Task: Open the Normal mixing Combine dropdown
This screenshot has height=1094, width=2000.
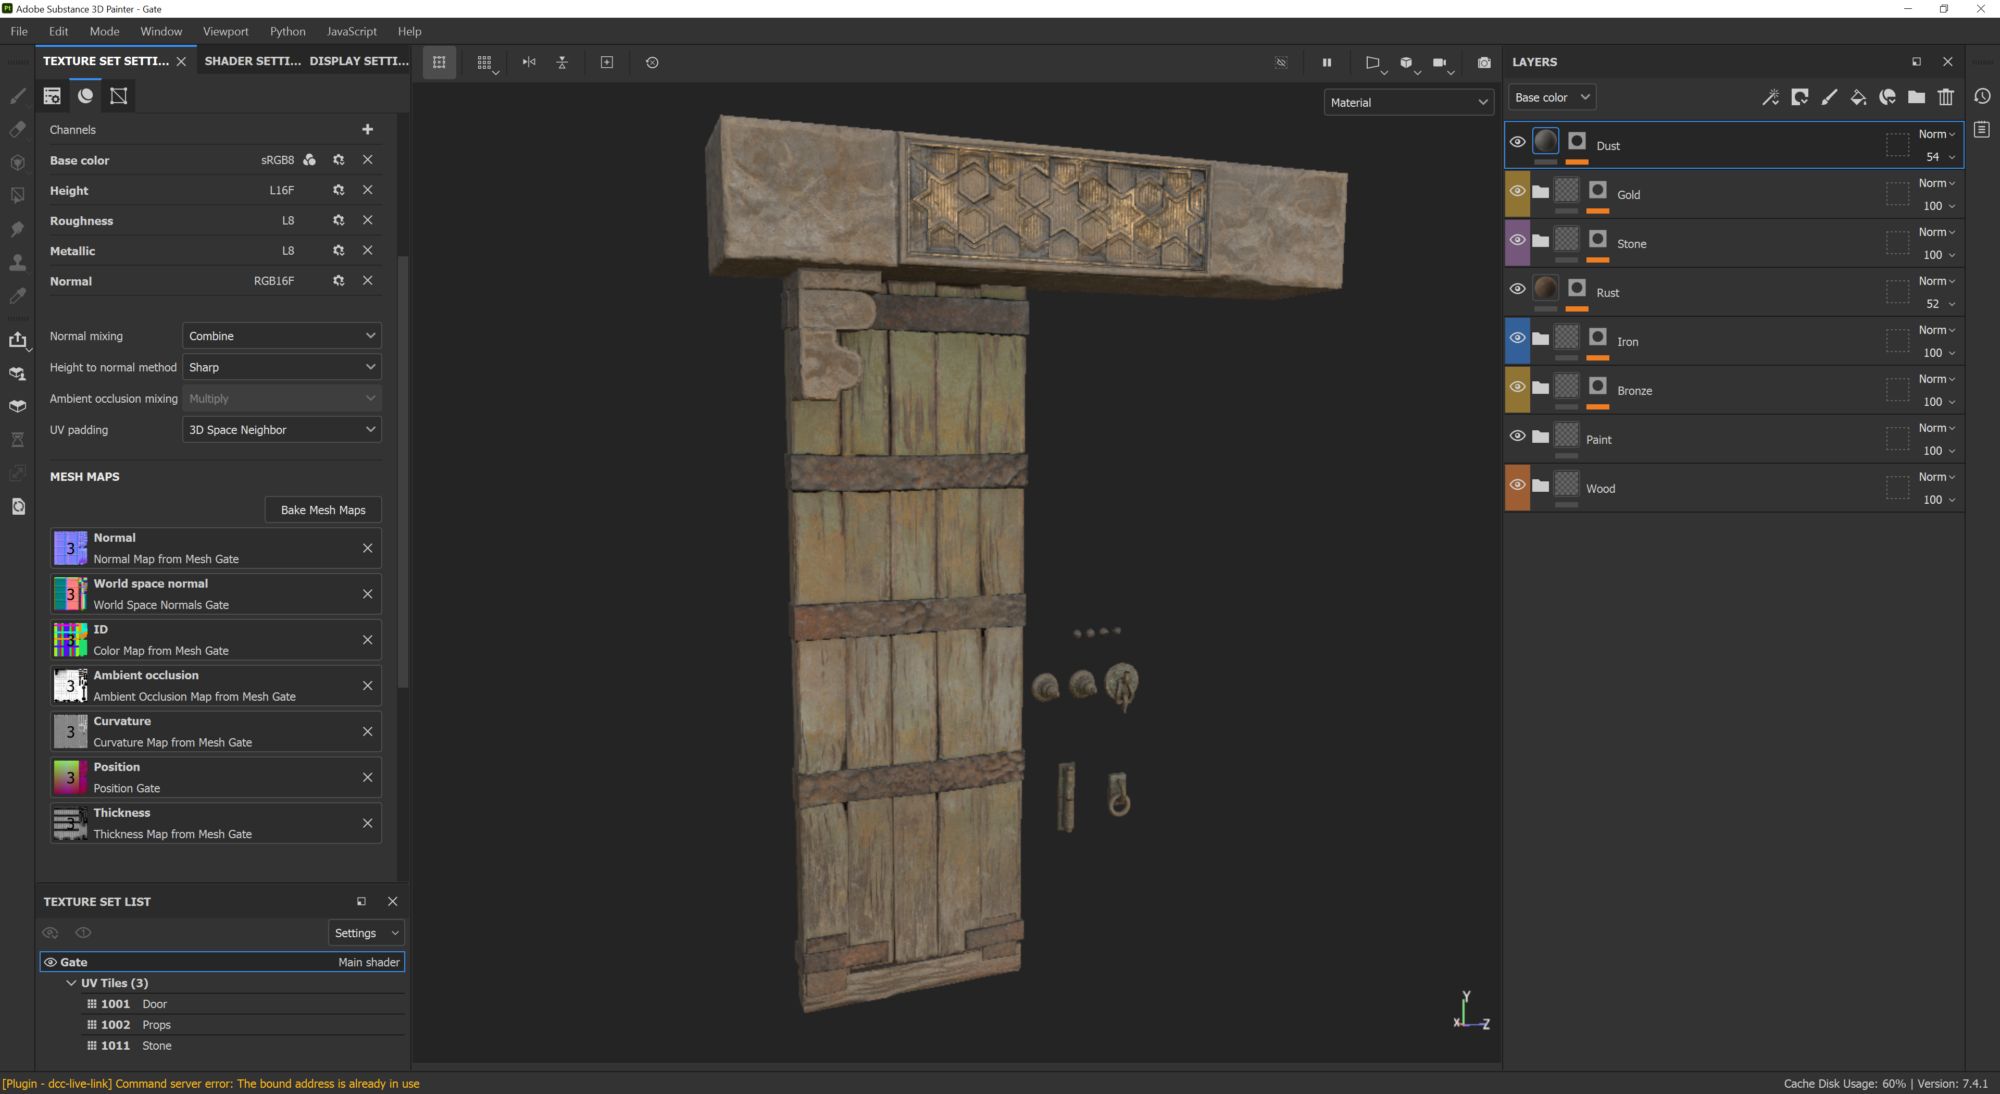Action: point(281,336)
